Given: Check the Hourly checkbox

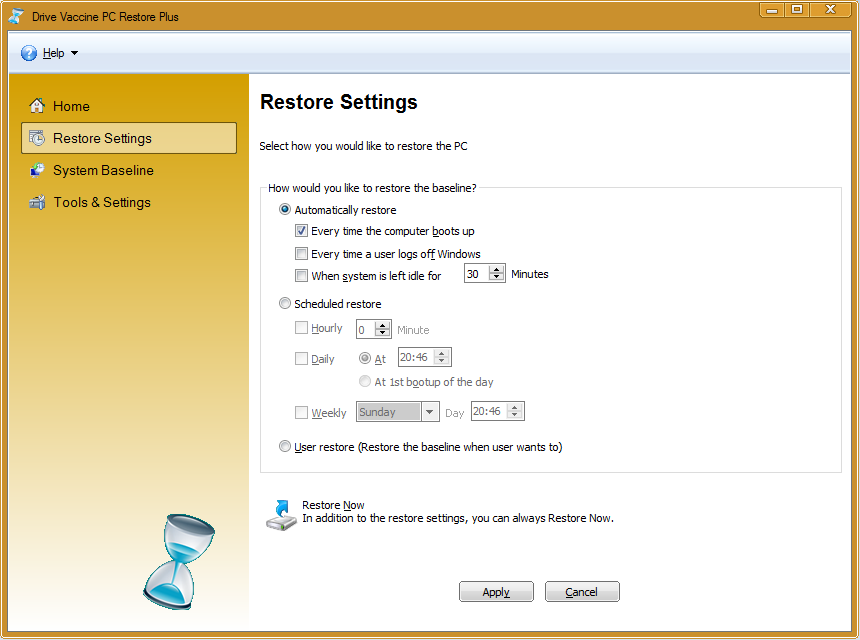Looking at the screenshot, I should (301, 327).
